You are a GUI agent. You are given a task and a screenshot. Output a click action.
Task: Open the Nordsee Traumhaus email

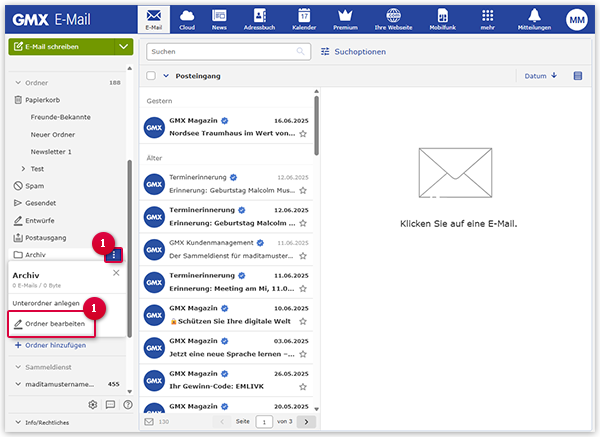[x=226, y=127]
